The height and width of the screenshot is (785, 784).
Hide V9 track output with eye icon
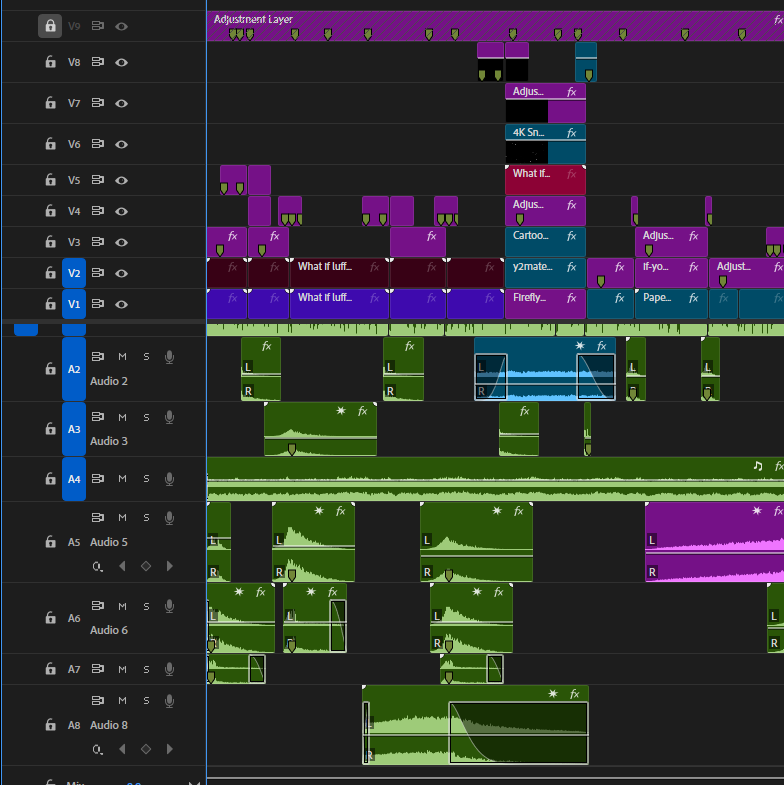click(x=122, y=26)
